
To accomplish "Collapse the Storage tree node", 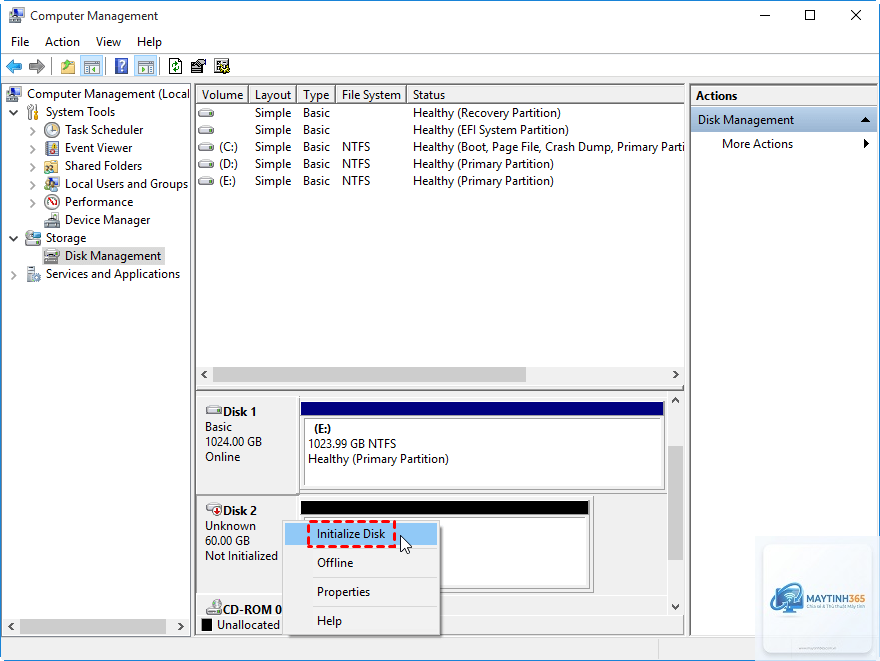I will point(14,238).
